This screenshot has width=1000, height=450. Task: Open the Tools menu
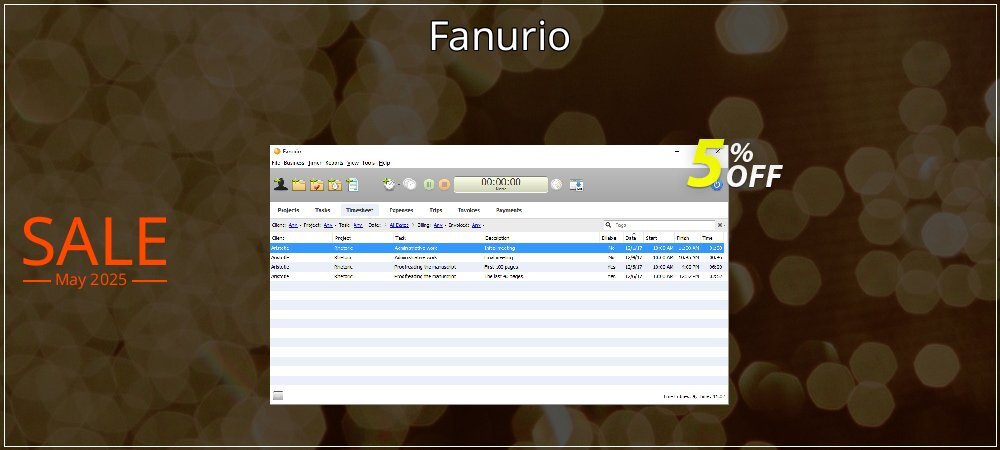369,163
